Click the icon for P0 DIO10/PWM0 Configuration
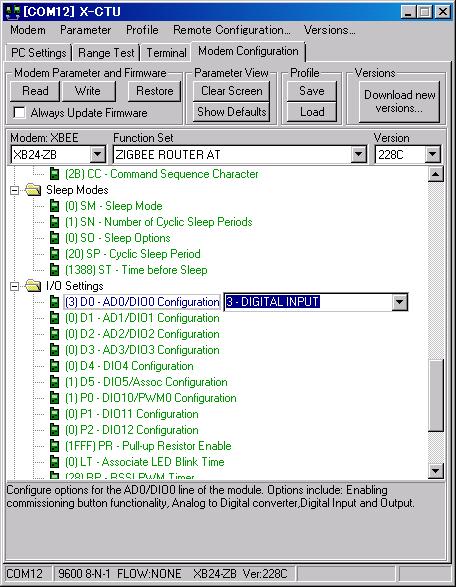Viewport: 456px width, 587px height. tap(55, 398)
